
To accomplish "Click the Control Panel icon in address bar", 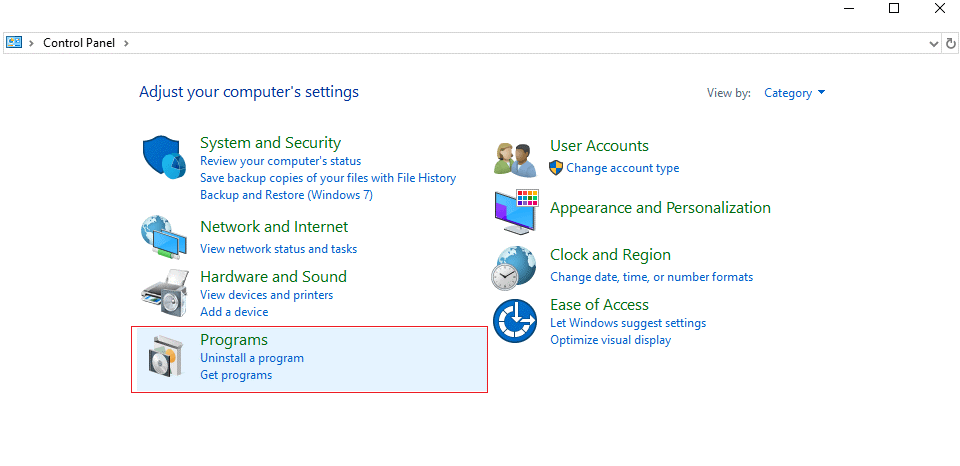I will (13, 43).
